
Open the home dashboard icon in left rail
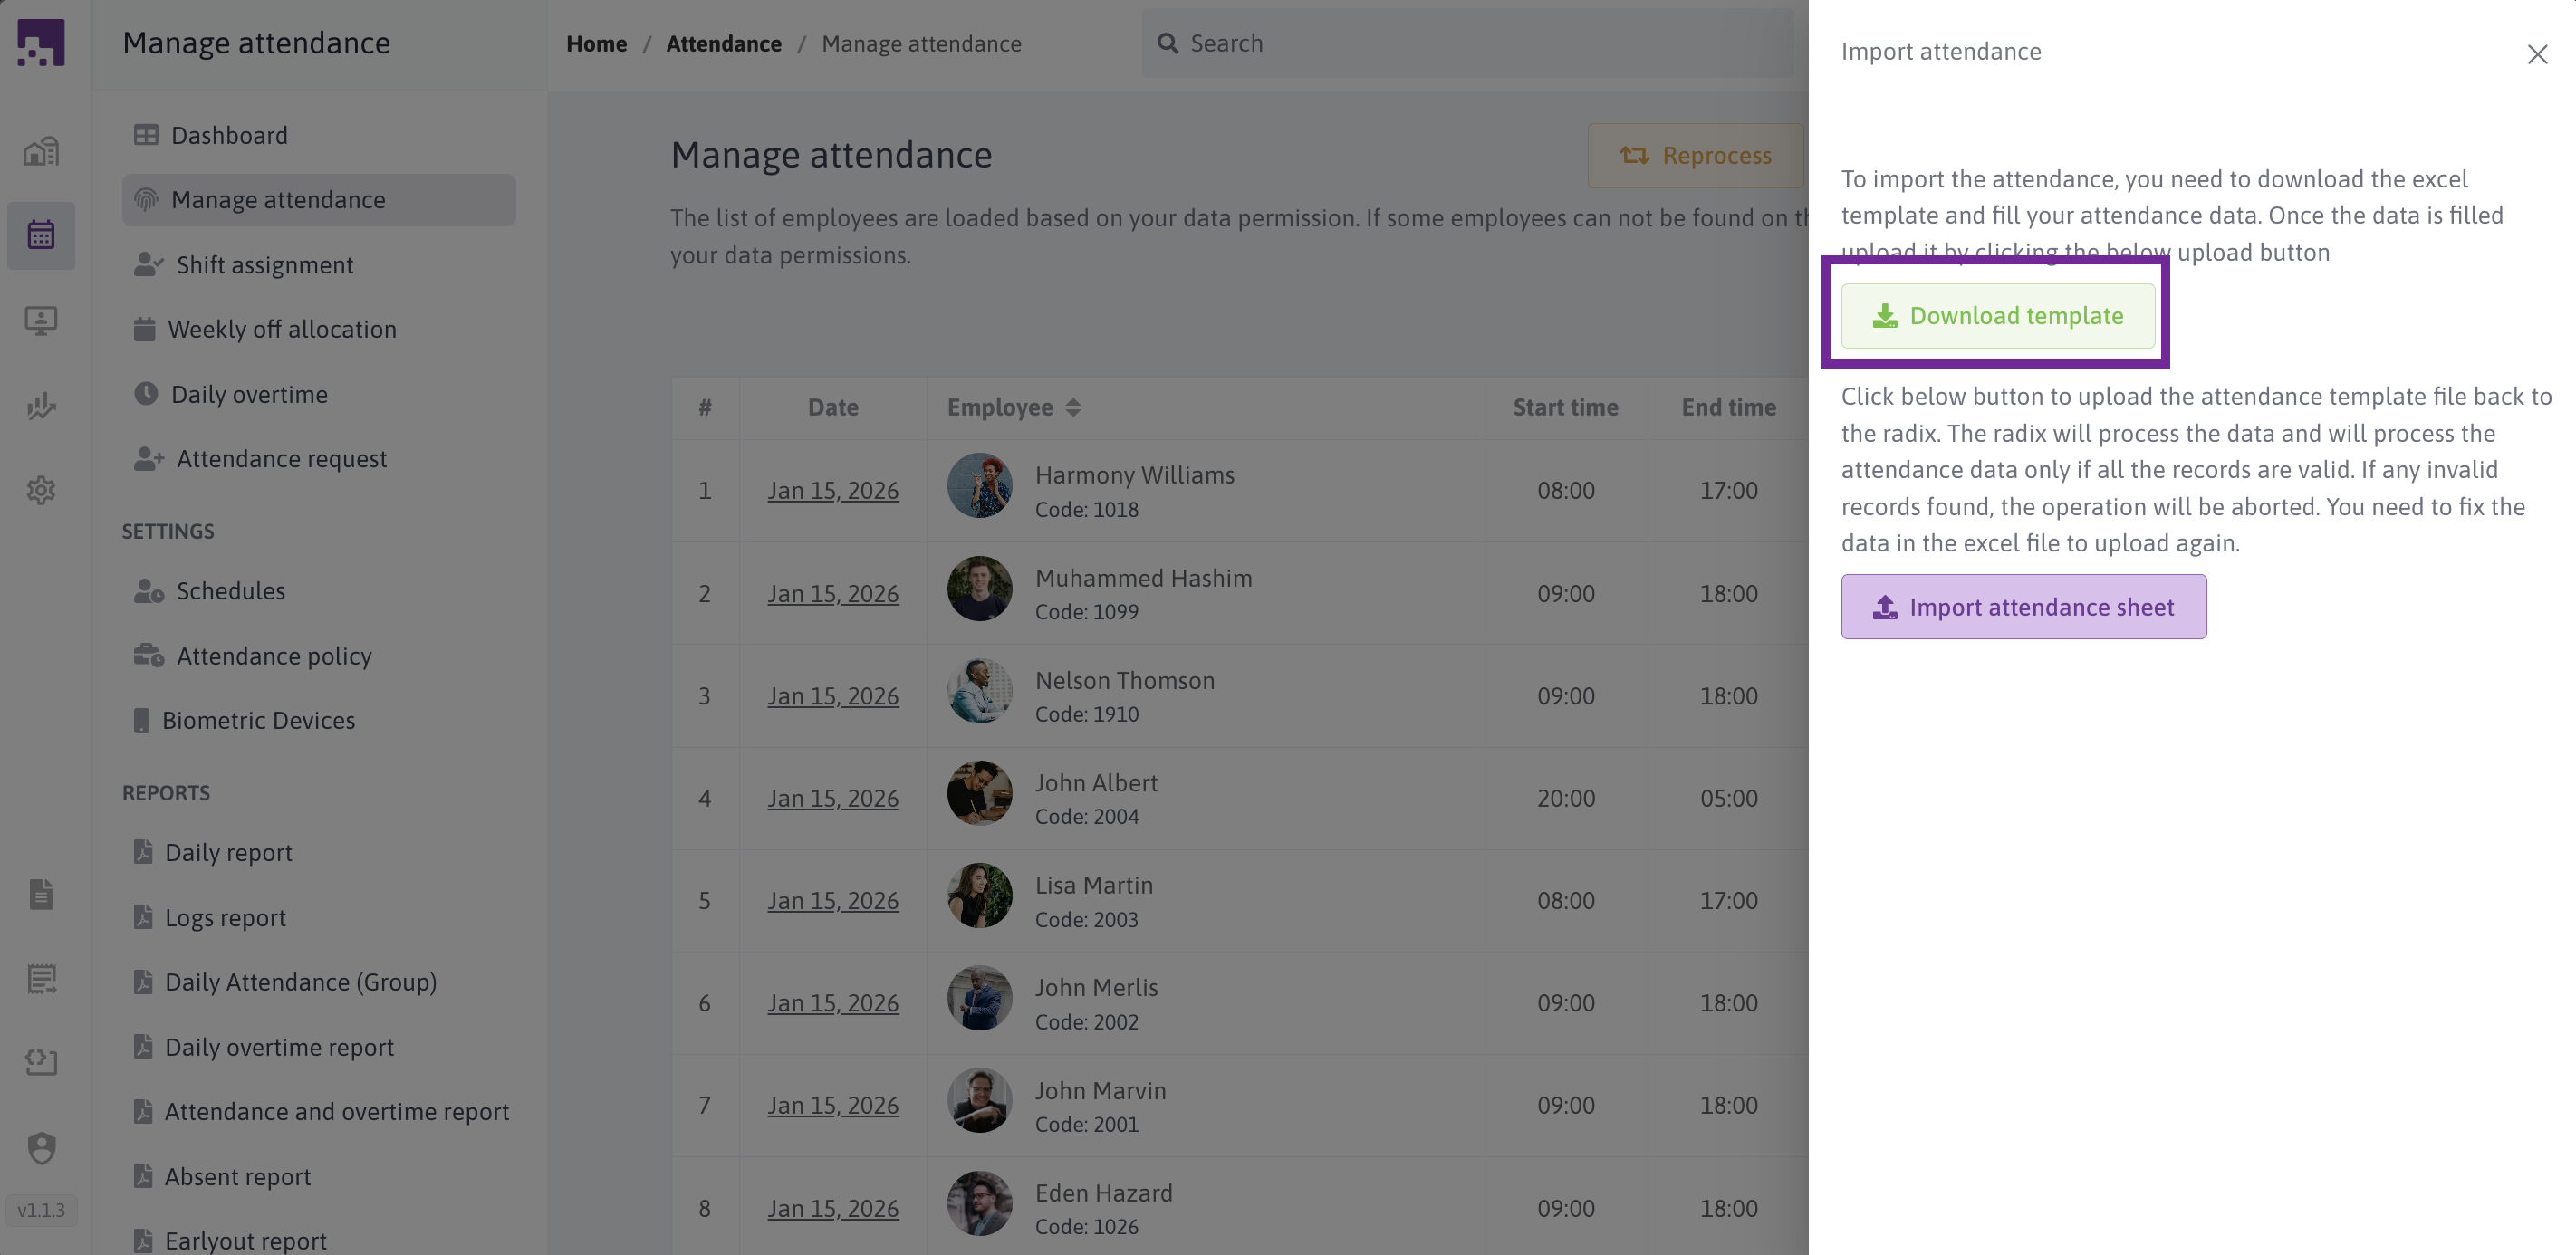[41, 151]
